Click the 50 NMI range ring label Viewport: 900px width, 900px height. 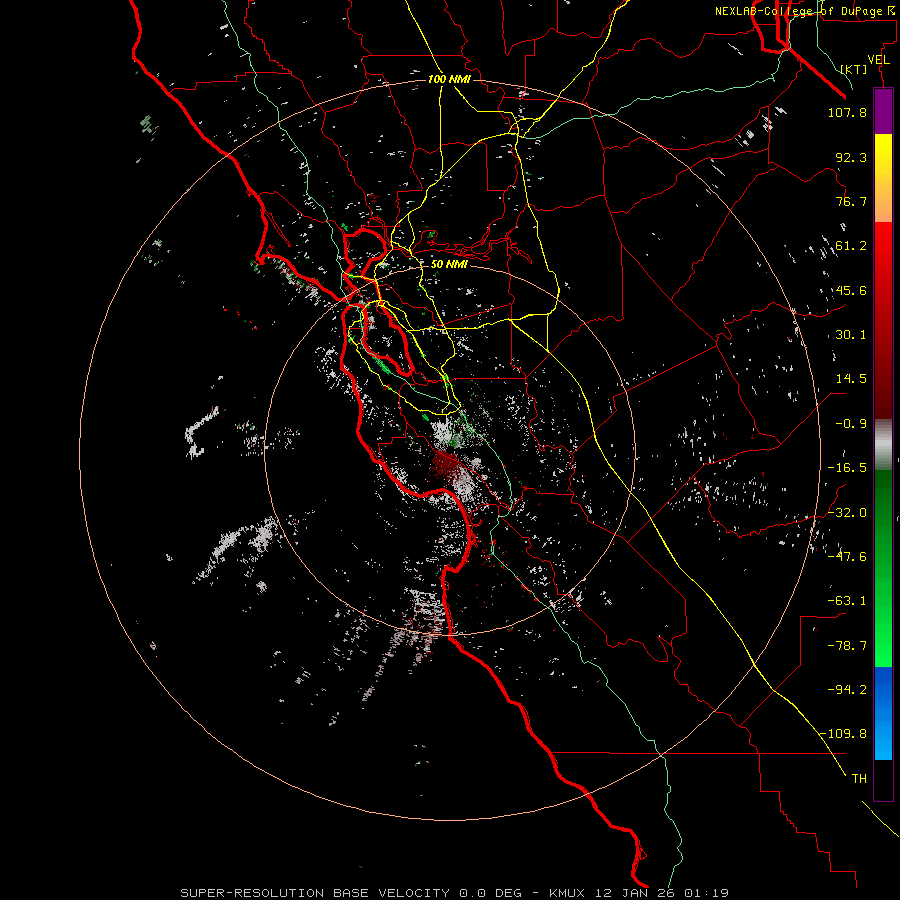[449, 265]
